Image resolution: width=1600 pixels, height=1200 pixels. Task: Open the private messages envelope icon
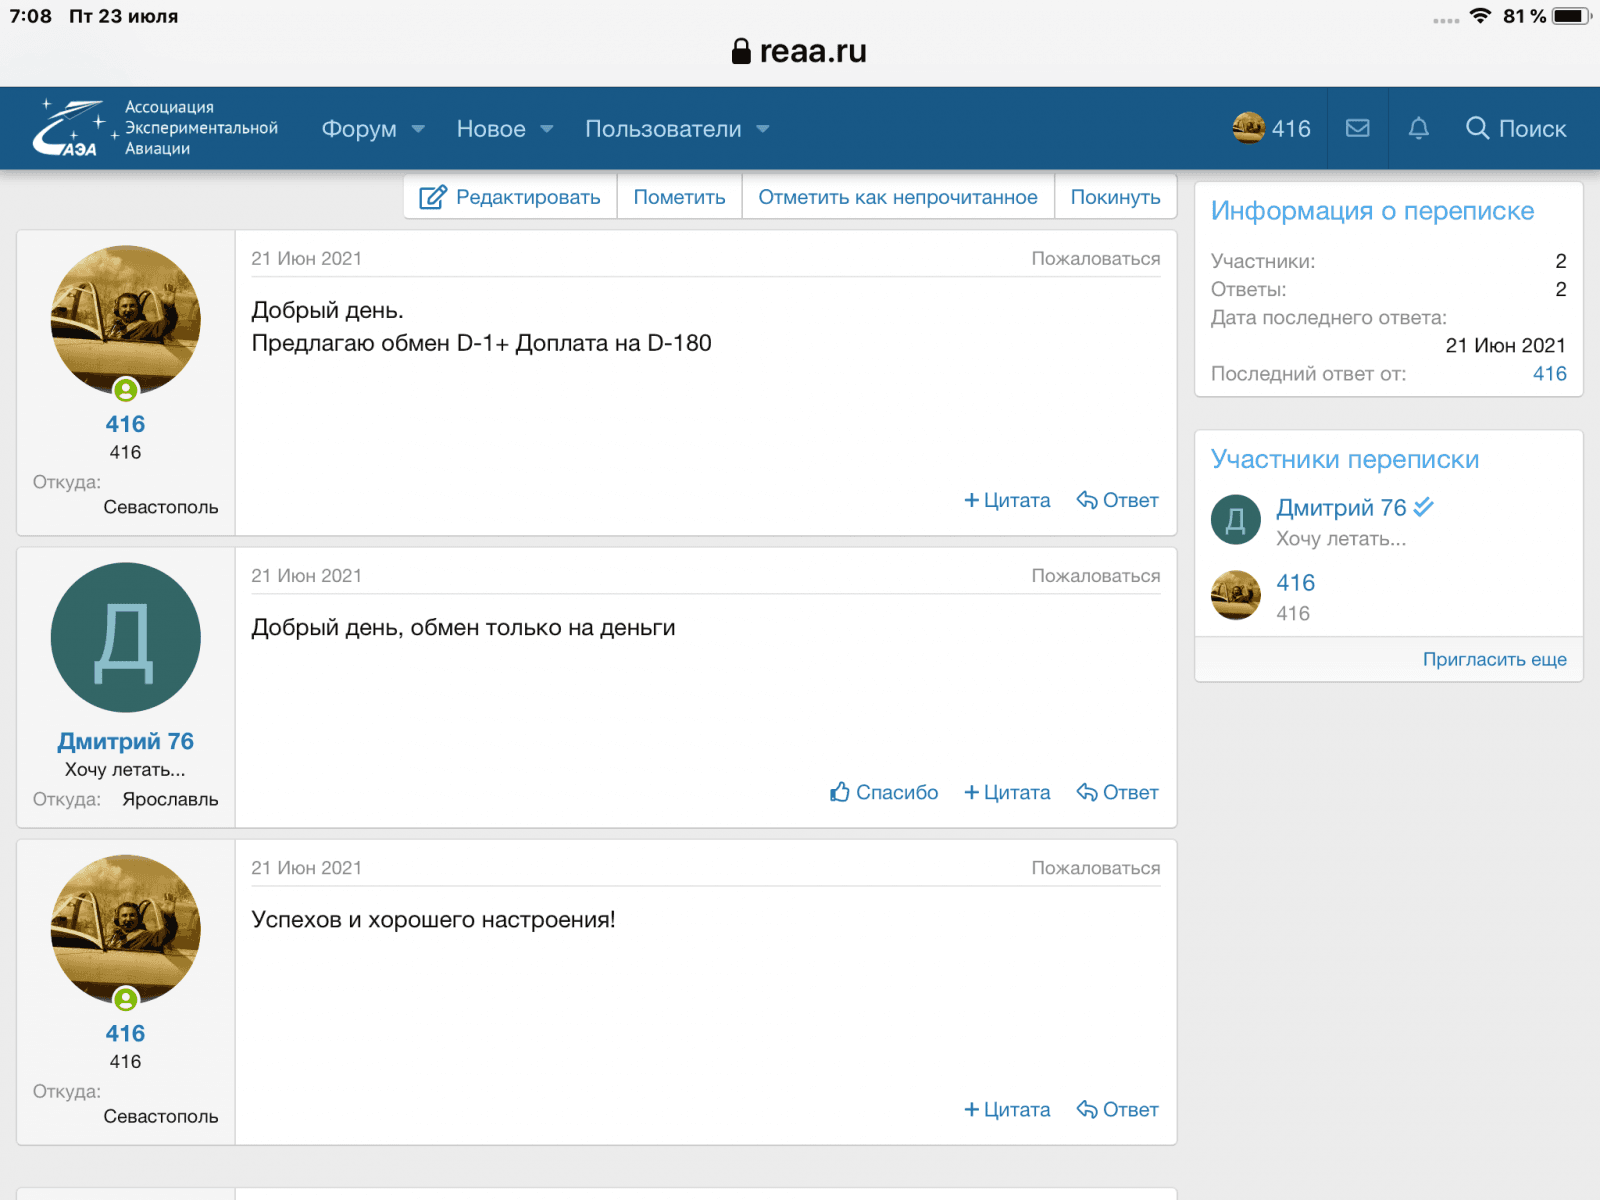1357,128
